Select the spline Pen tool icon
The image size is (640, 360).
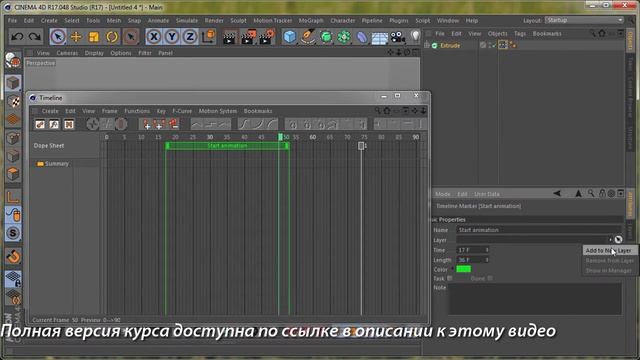[308, 37]
